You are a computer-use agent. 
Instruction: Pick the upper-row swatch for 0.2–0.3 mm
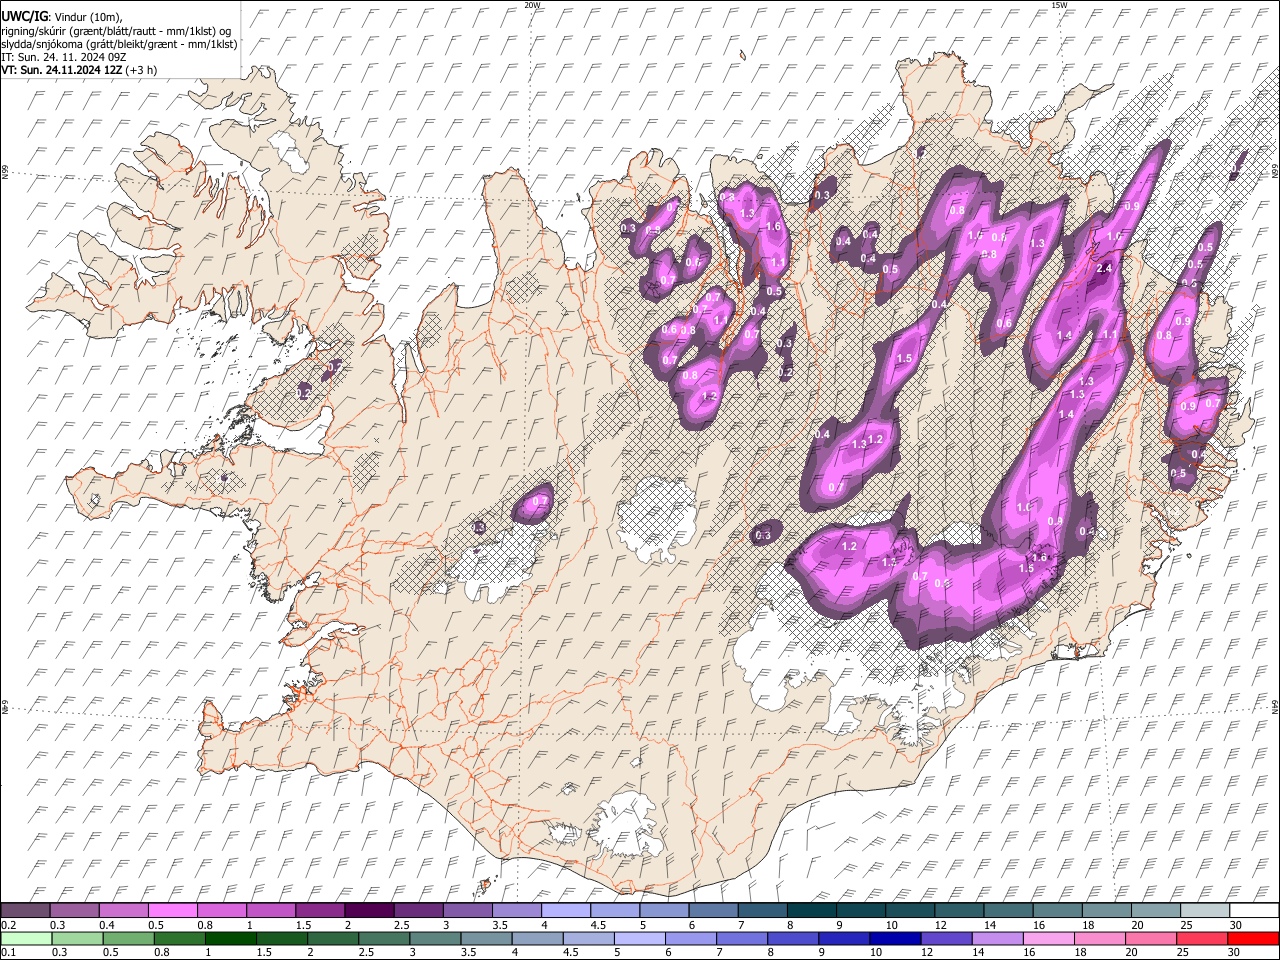click(25, 911)
